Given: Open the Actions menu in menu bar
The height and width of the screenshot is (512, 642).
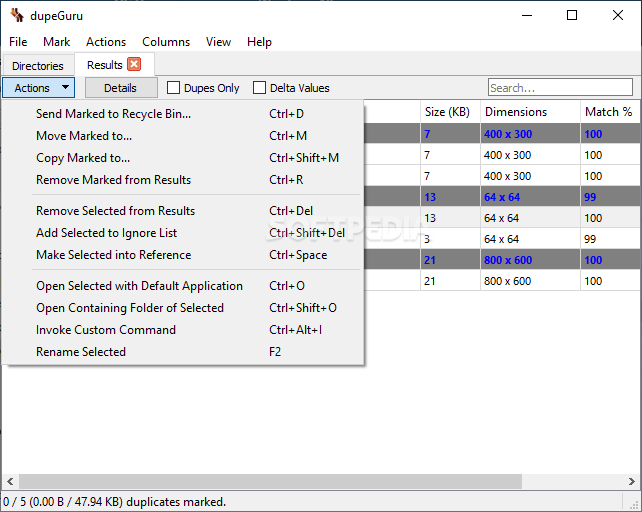Looking at the screenshot, I should pos(106,42).
